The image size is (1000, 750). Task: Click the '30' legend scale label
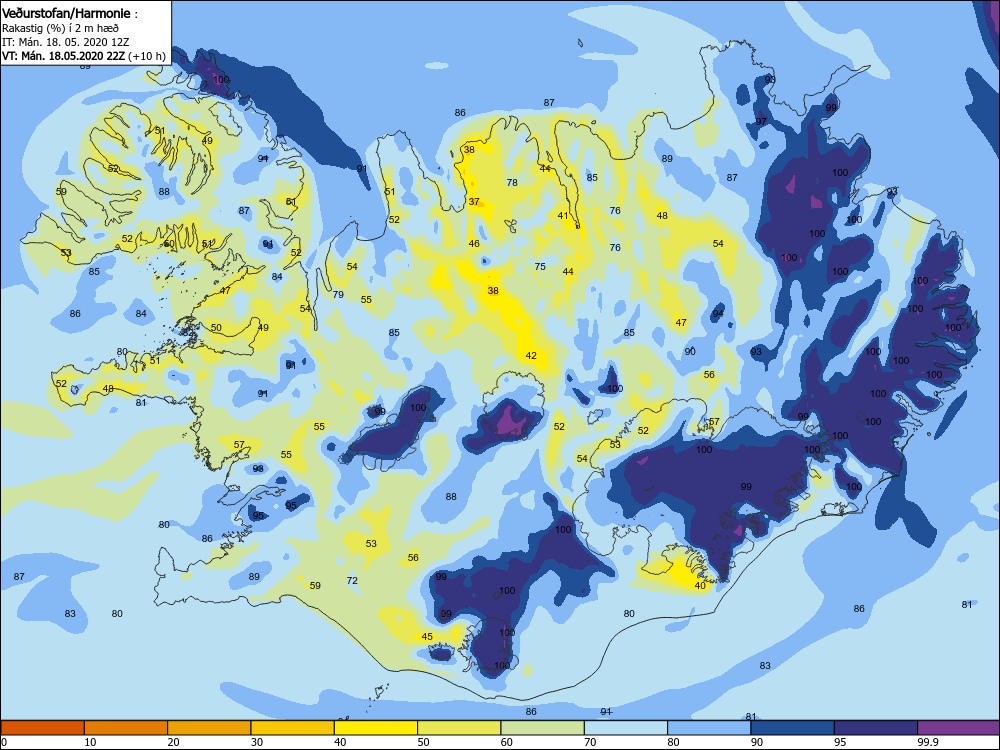257,742
